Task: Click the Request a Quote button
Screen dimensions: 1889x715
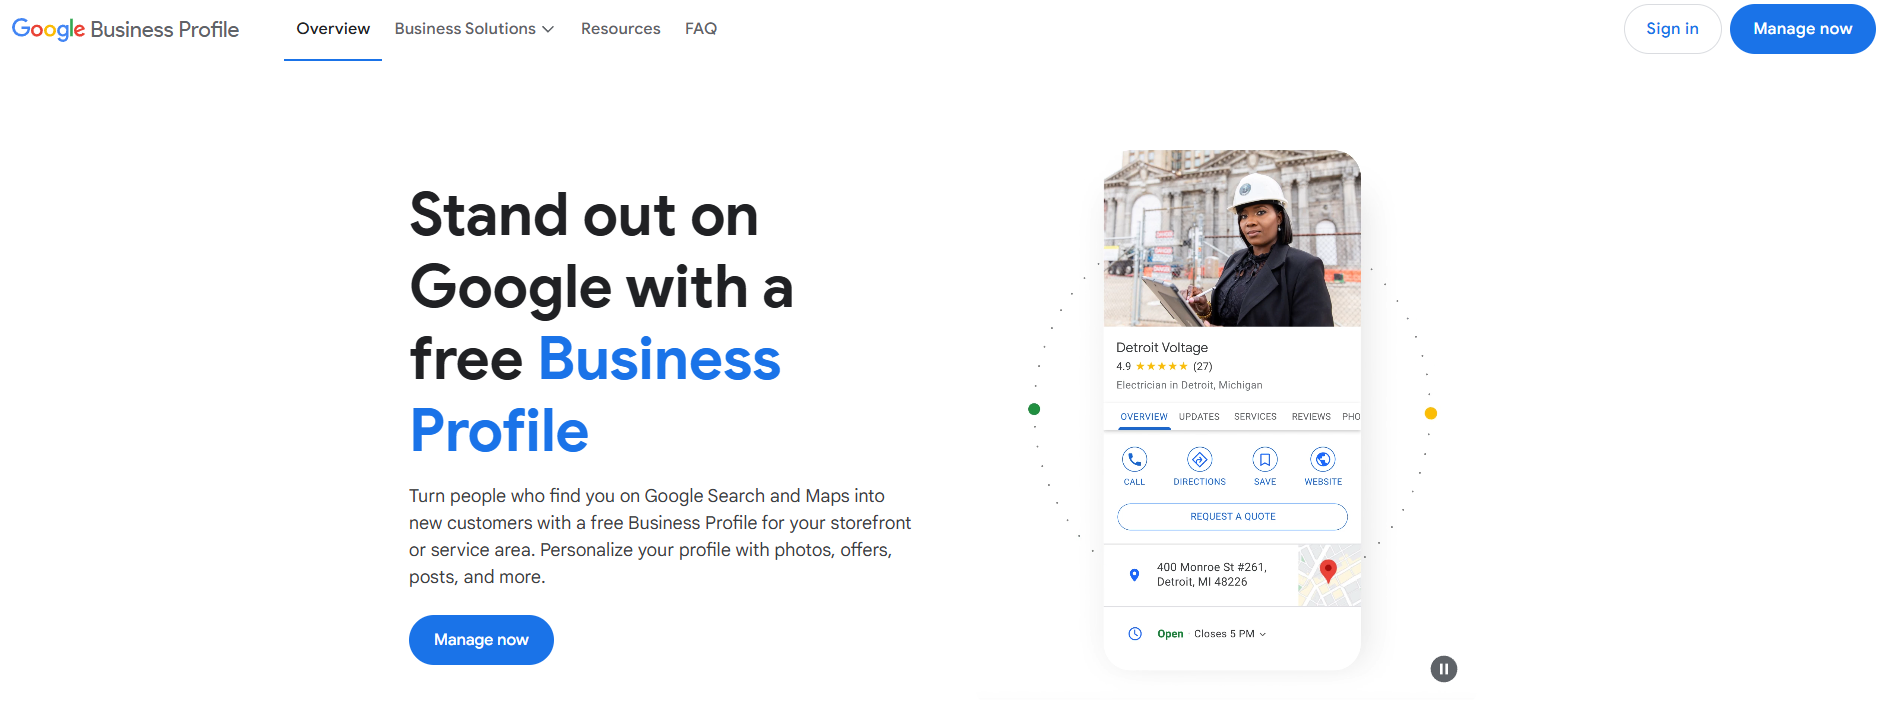Action: (1232, 517)
